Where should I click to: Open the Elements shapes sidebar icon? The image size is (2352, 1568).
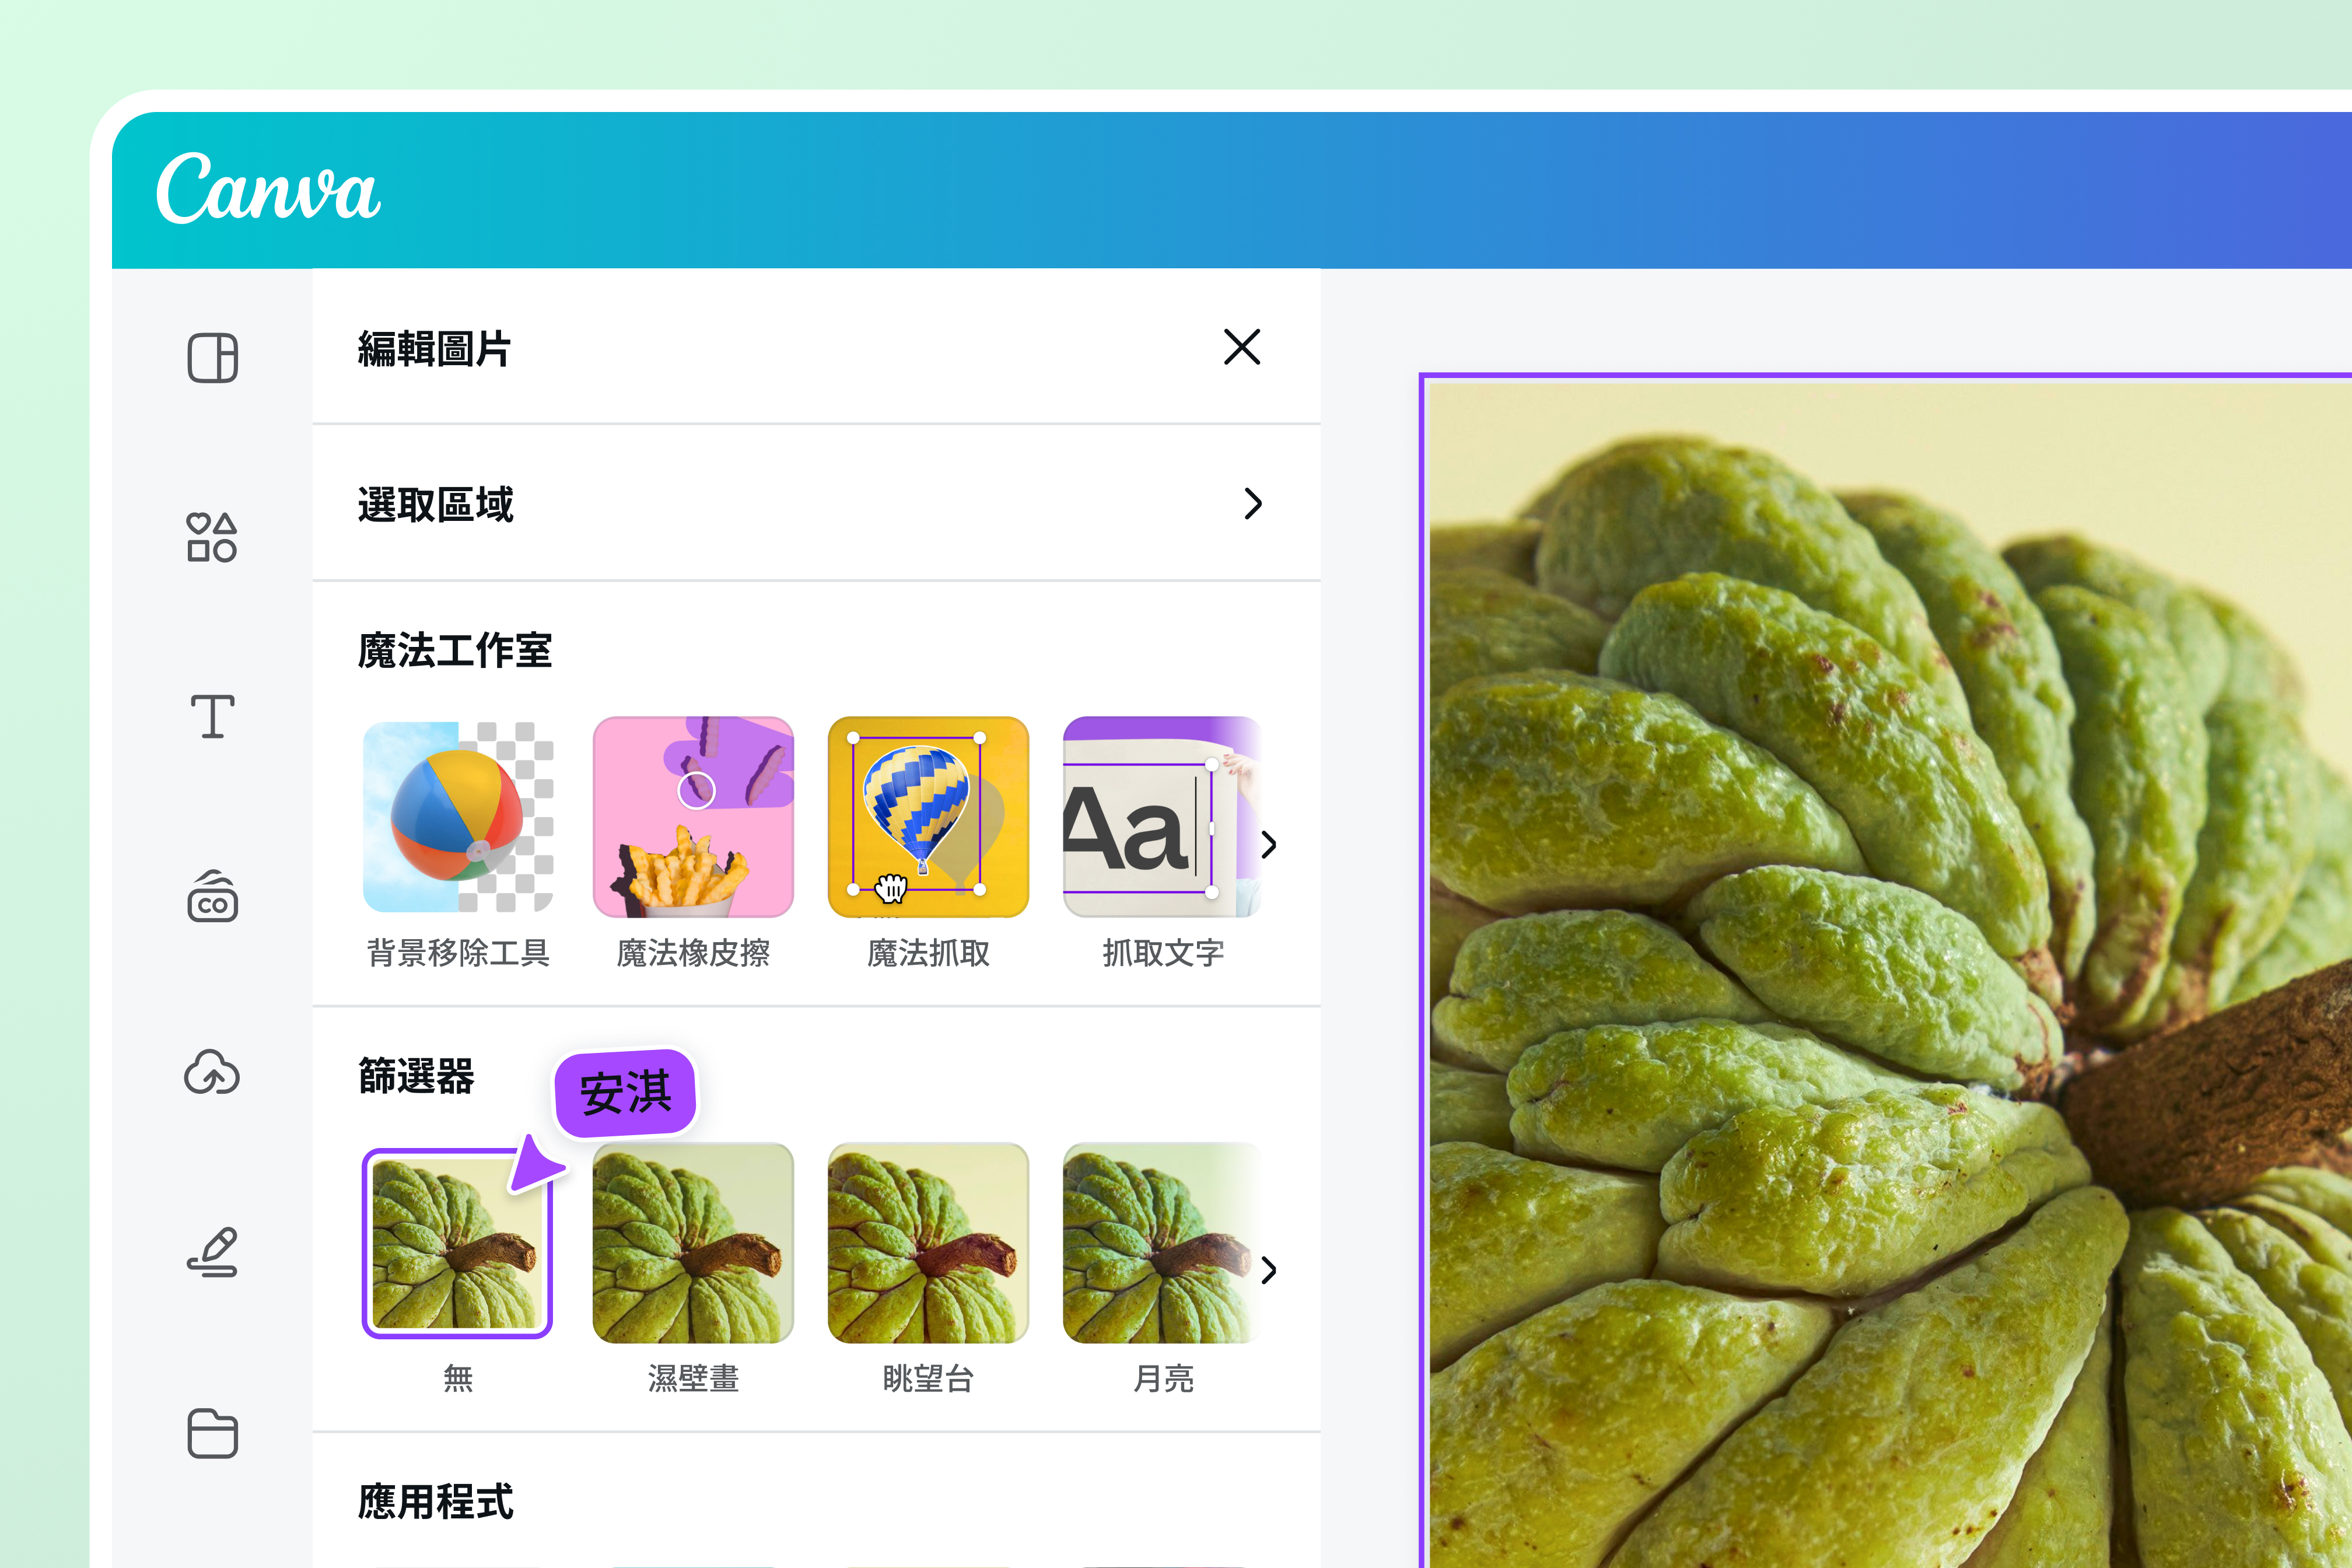pyautogui.click(x=212, y=537)
